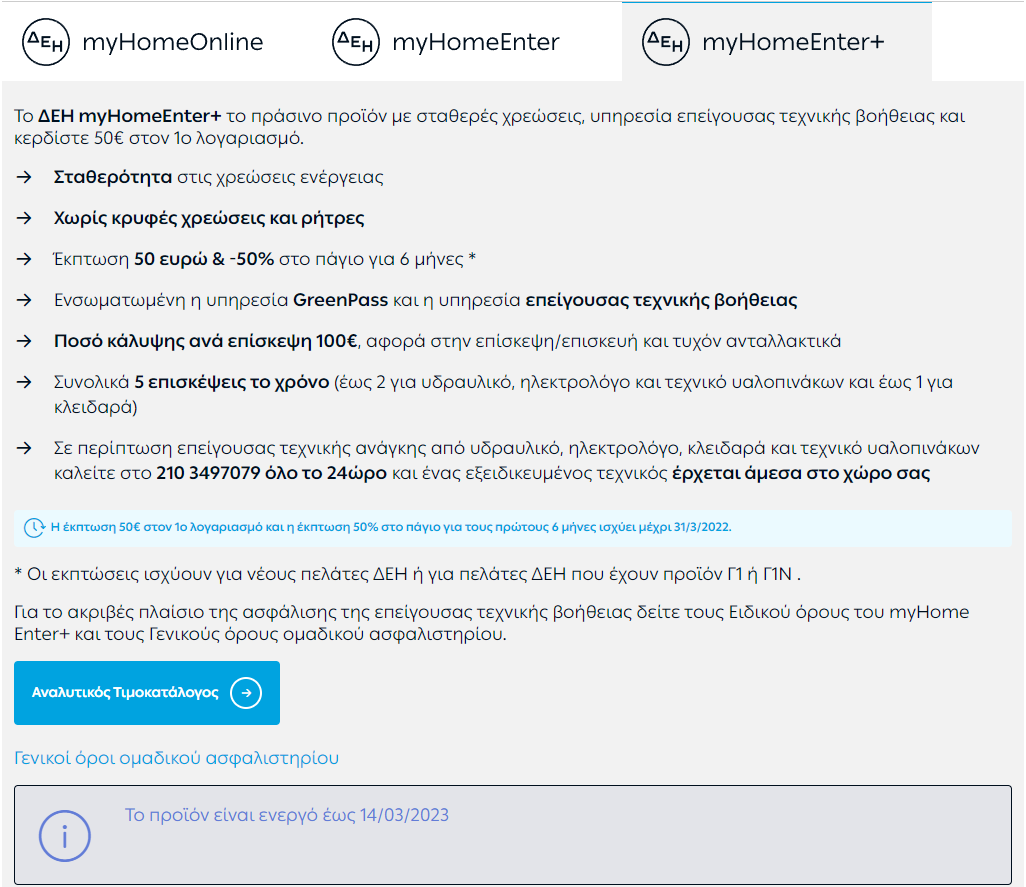Click the bold '5 επισκέψεις το χρόνο' text
Screen dimensions: 1026x887
tap(232, 383)
